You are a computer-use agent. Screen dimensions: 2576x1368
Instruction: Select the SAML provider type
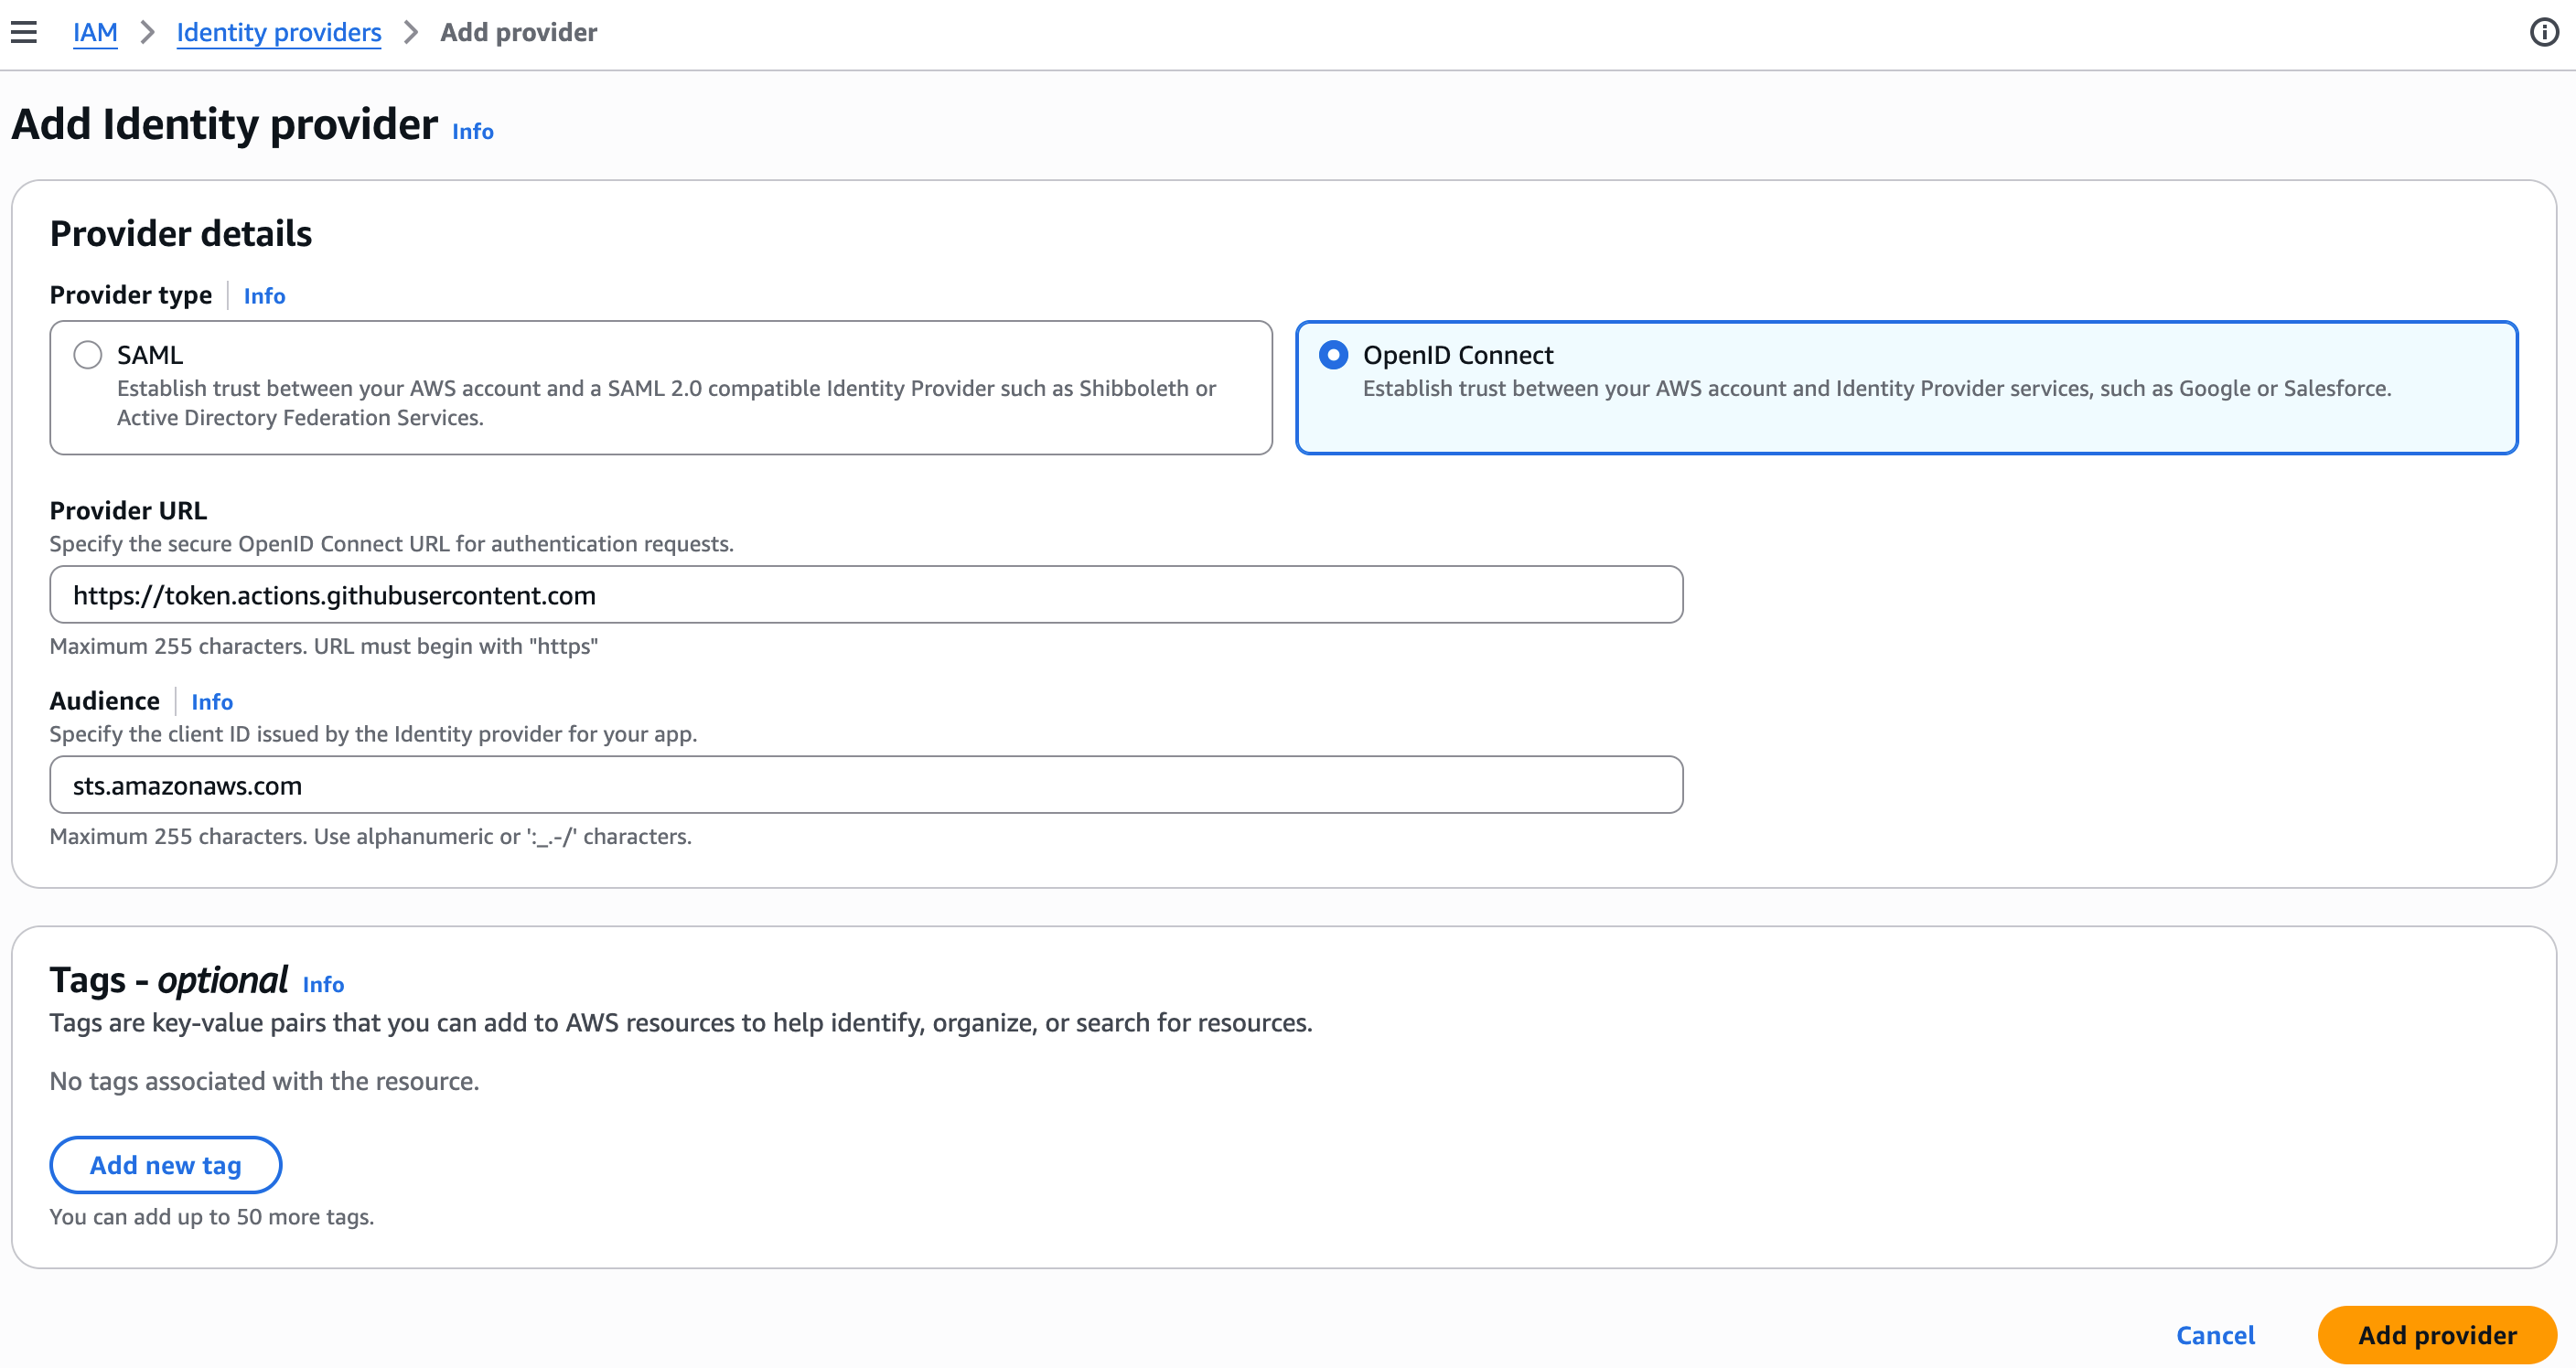coord(88,354)
